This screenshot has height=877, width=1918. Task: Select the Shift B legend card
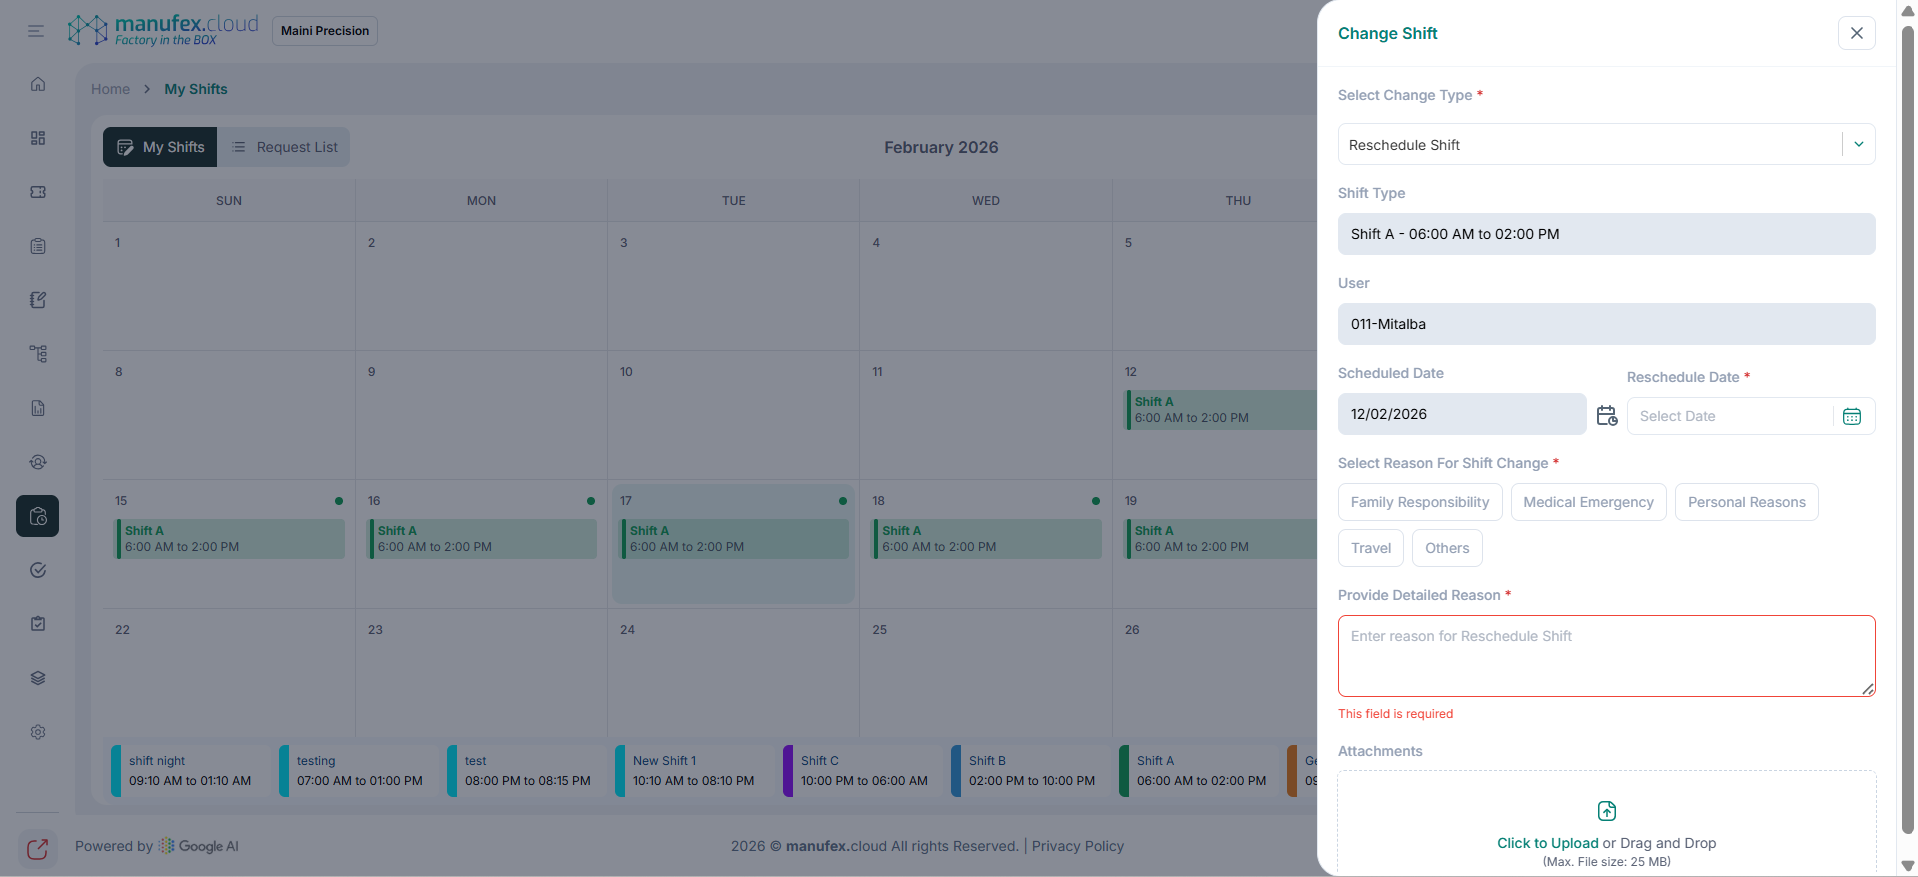[1030, 771]
